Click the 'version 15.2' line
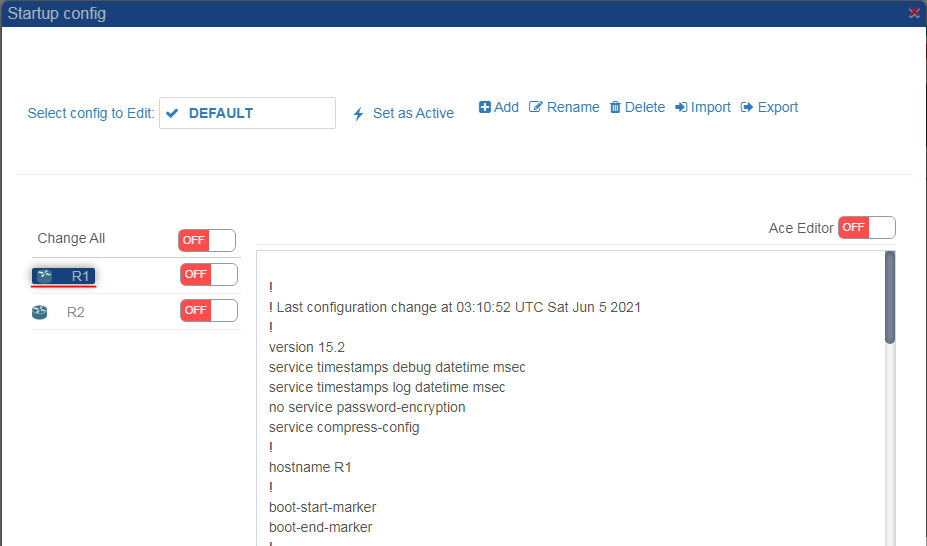The width and height of the screenshot is (927, 546). (307, 347)
